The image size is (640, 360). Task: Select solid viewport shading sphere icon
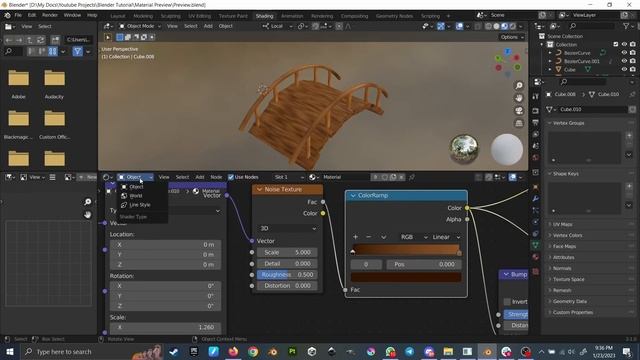tap(496, 26)
